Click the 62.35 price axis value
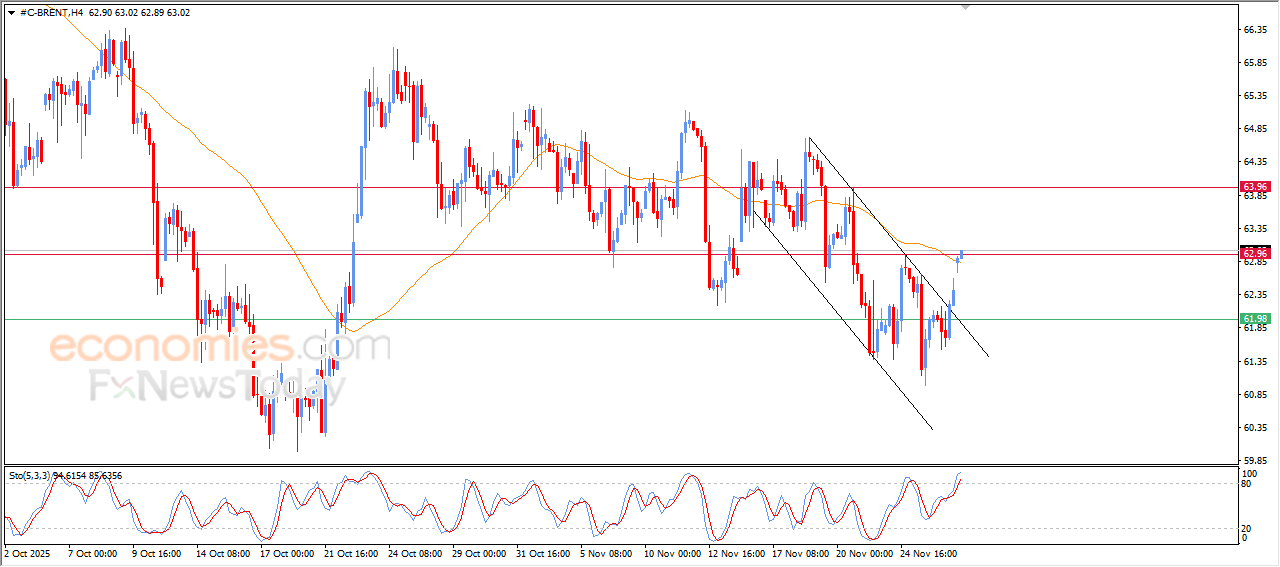The image size is (1280, 567). (1255, 295)
